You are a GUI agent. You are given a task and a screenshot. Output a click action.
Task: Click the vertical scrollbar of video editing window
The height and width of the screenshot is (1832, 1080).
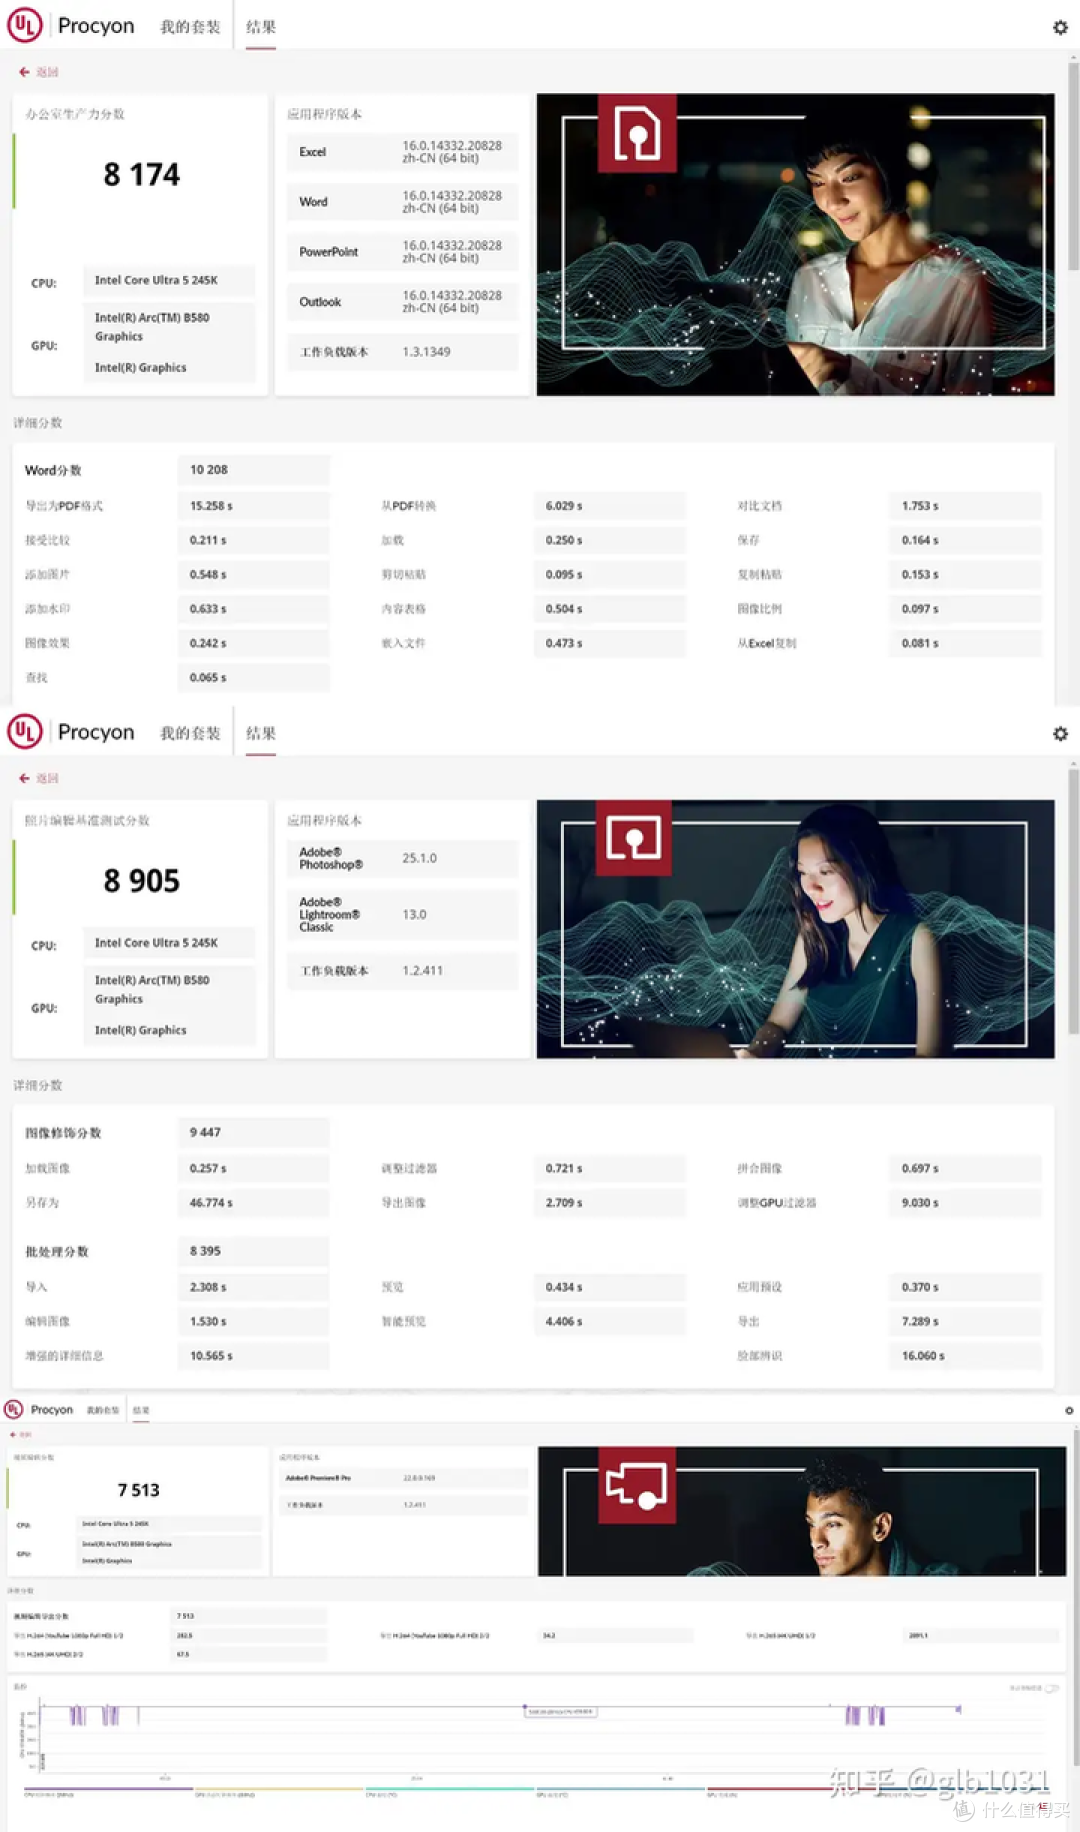coord(1076,1600)
